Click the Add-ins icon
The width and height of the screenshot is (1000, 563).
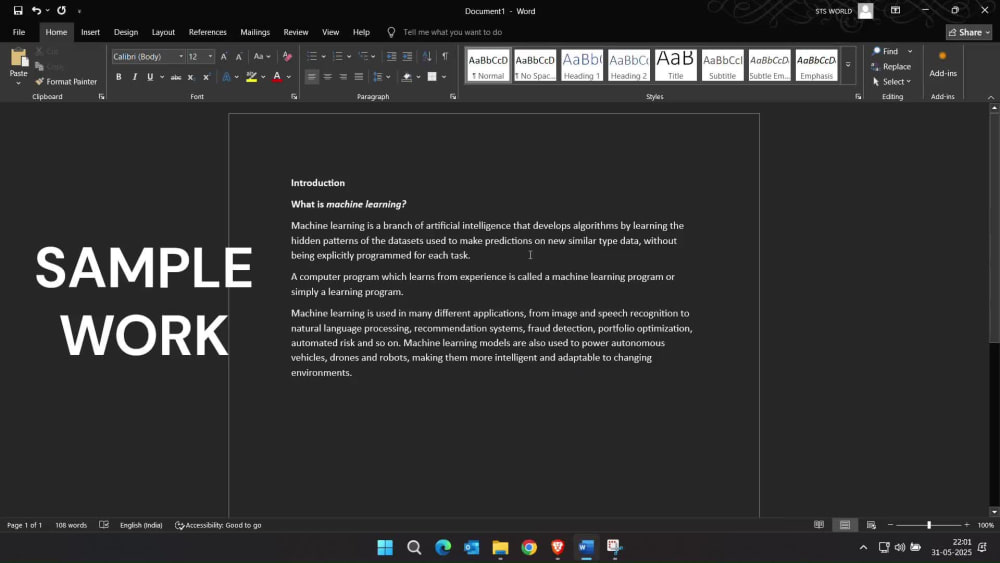(943, 64)
